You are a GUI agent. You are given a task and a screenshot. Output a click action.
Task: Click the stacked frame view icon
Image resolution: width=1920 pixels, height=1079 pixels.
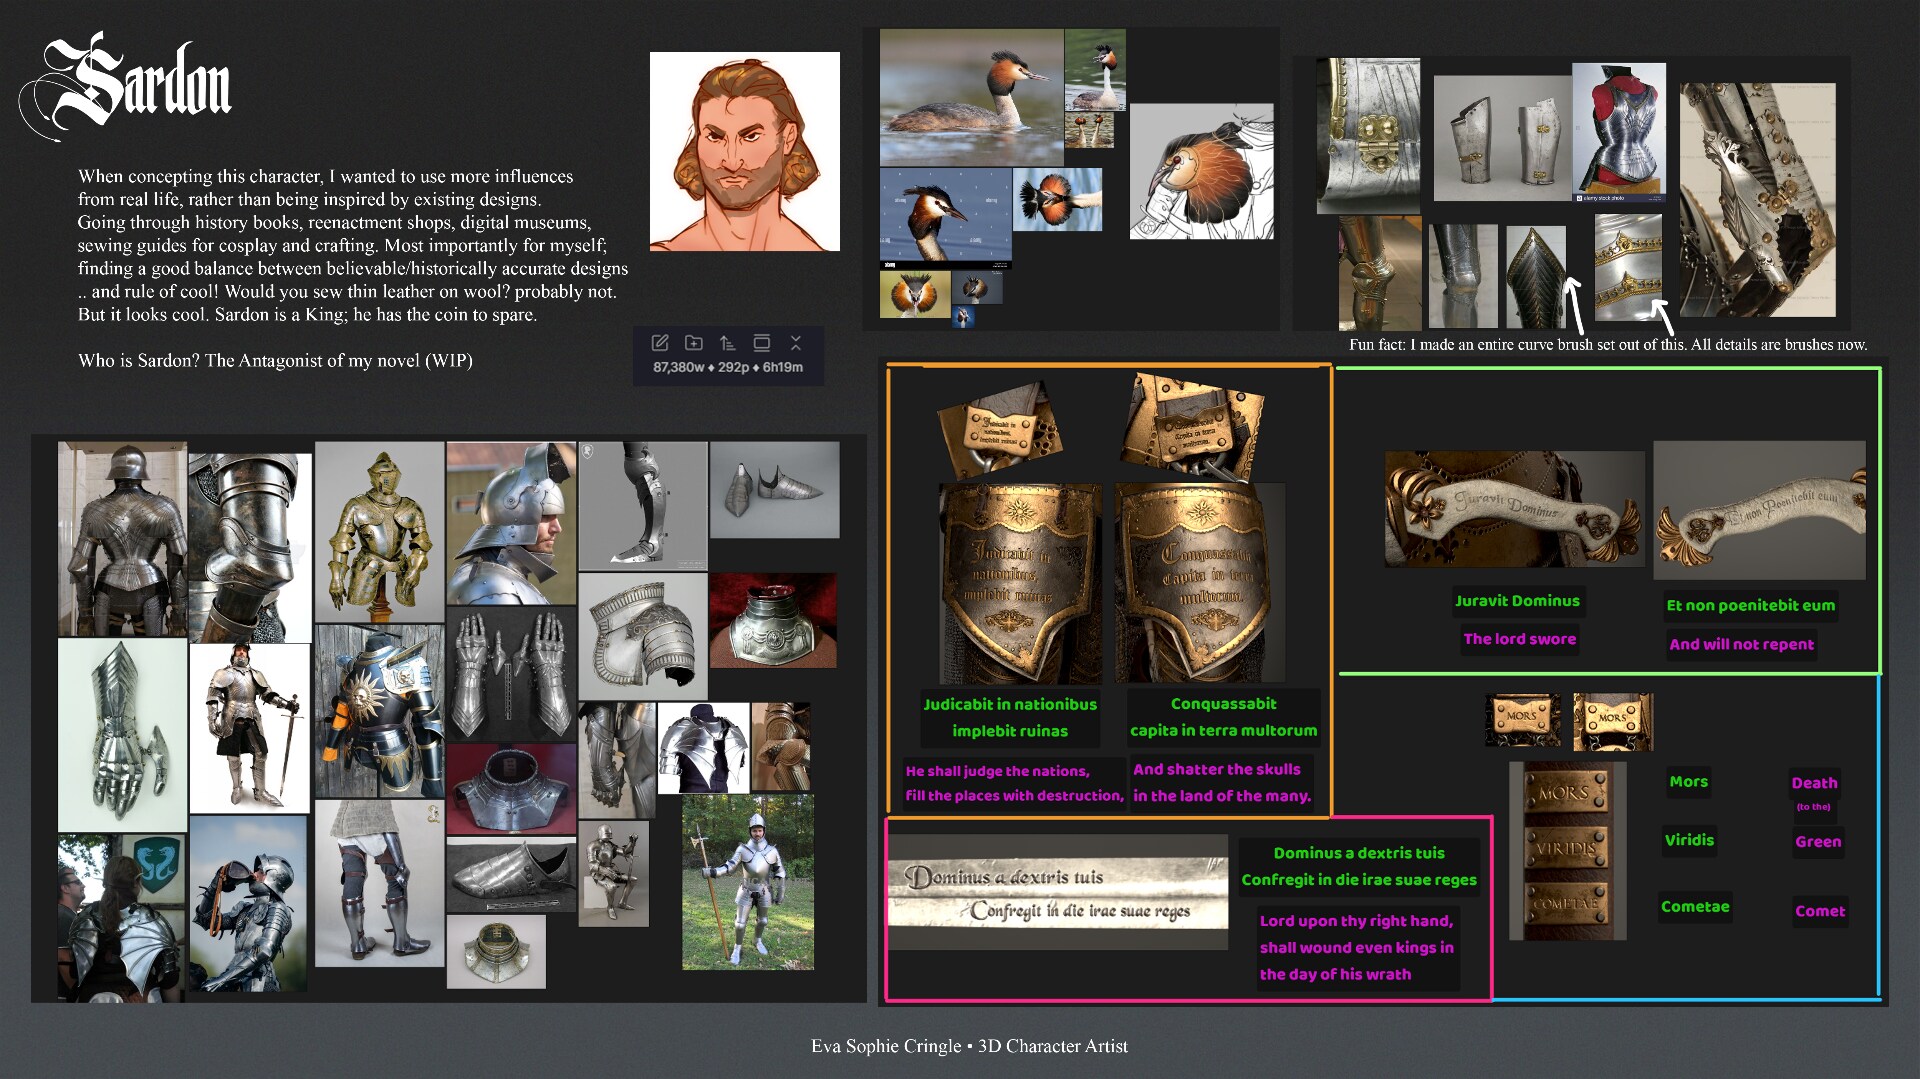click(x=761, y=343)
